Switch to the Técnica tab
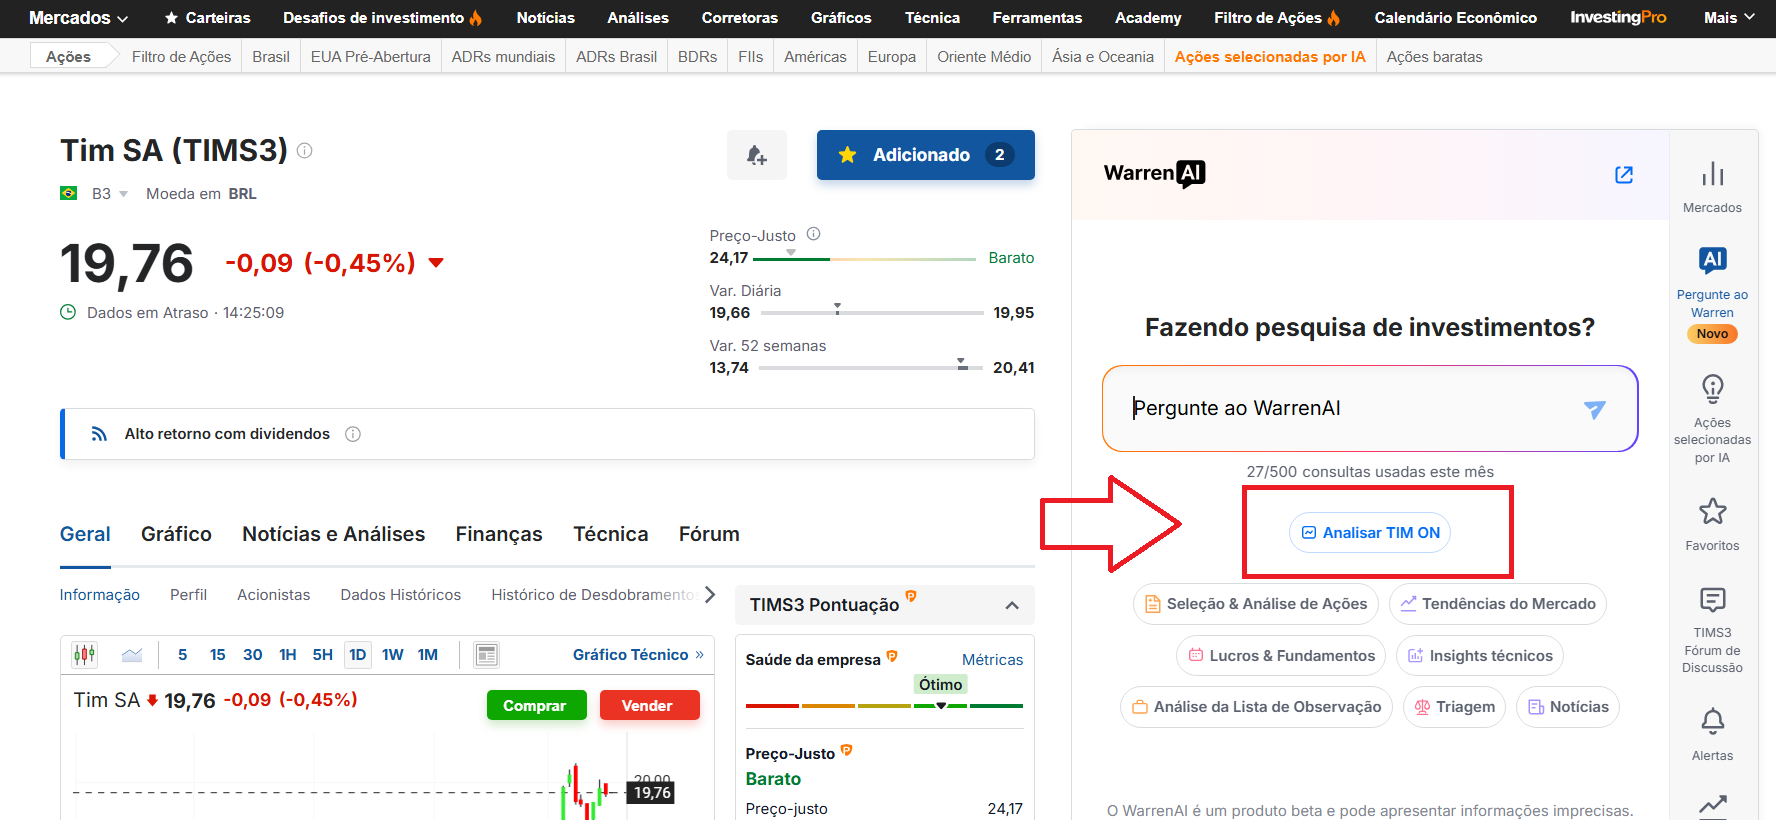The height and width of the screenshot is (820, 1776). [x=610, y=534]
